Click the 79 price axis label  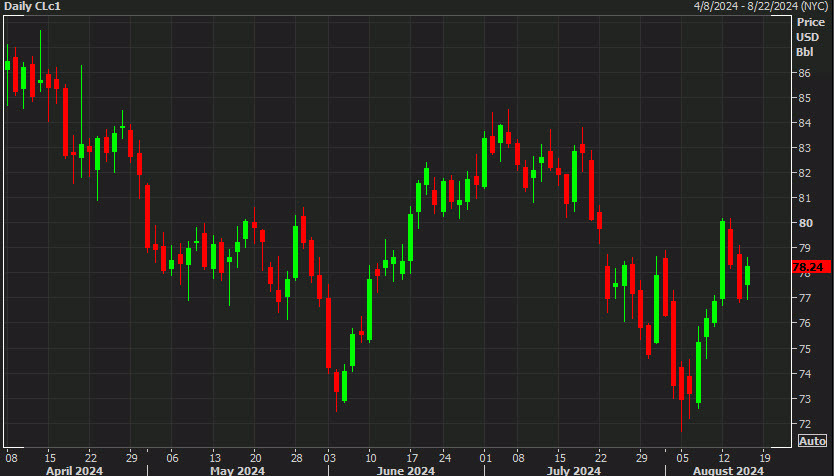click(x=805, y=248)
